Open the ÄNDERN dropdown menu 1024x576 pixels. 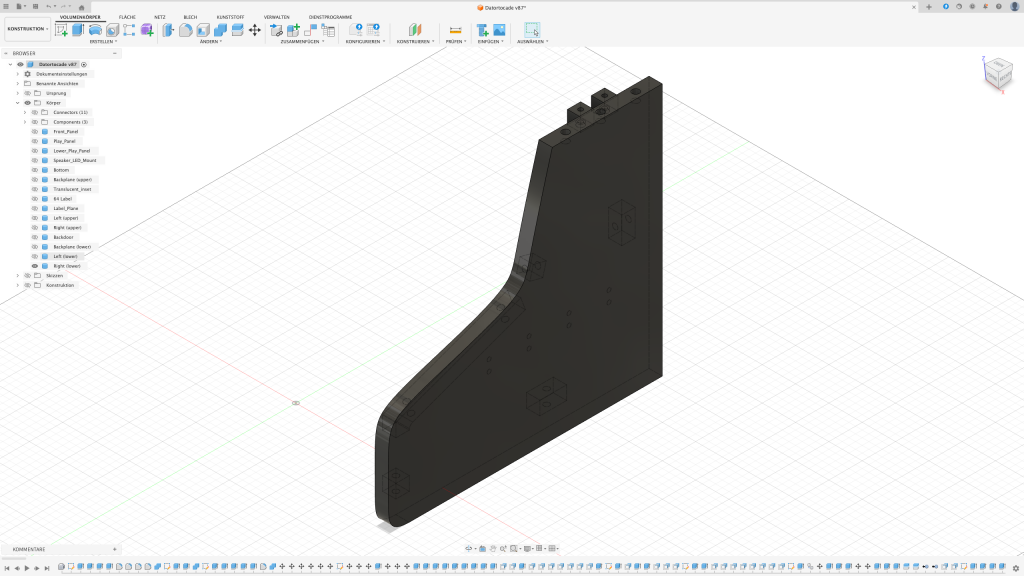pyautogui.click(x=210, y=42)
